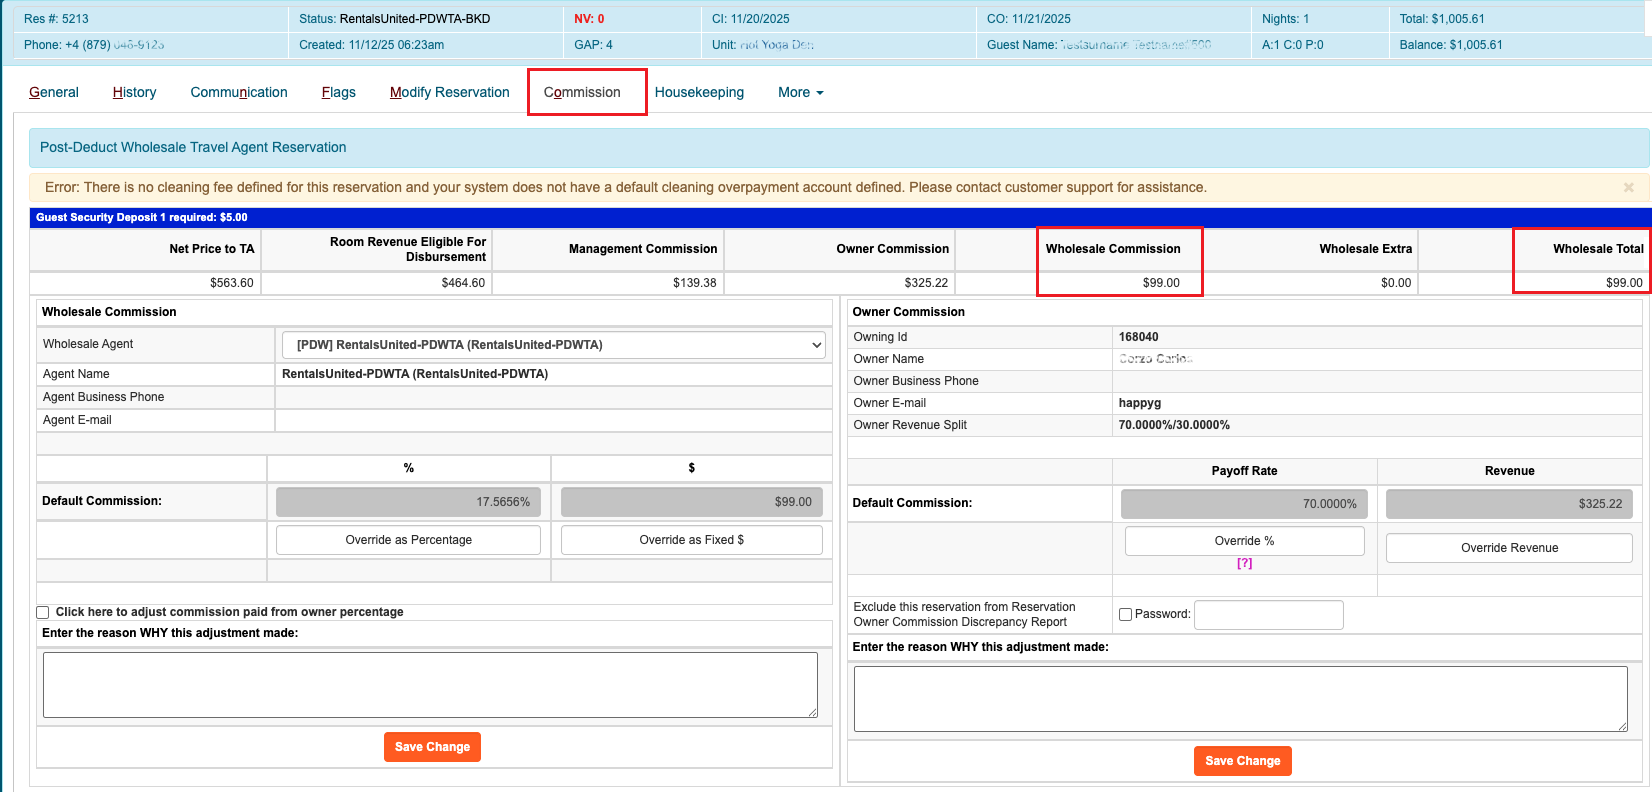Screen dimensions: 1652x792
Task: Focus the wholesale adjustment reason text area
Action: pyautogui.click(x=430, y=685)
